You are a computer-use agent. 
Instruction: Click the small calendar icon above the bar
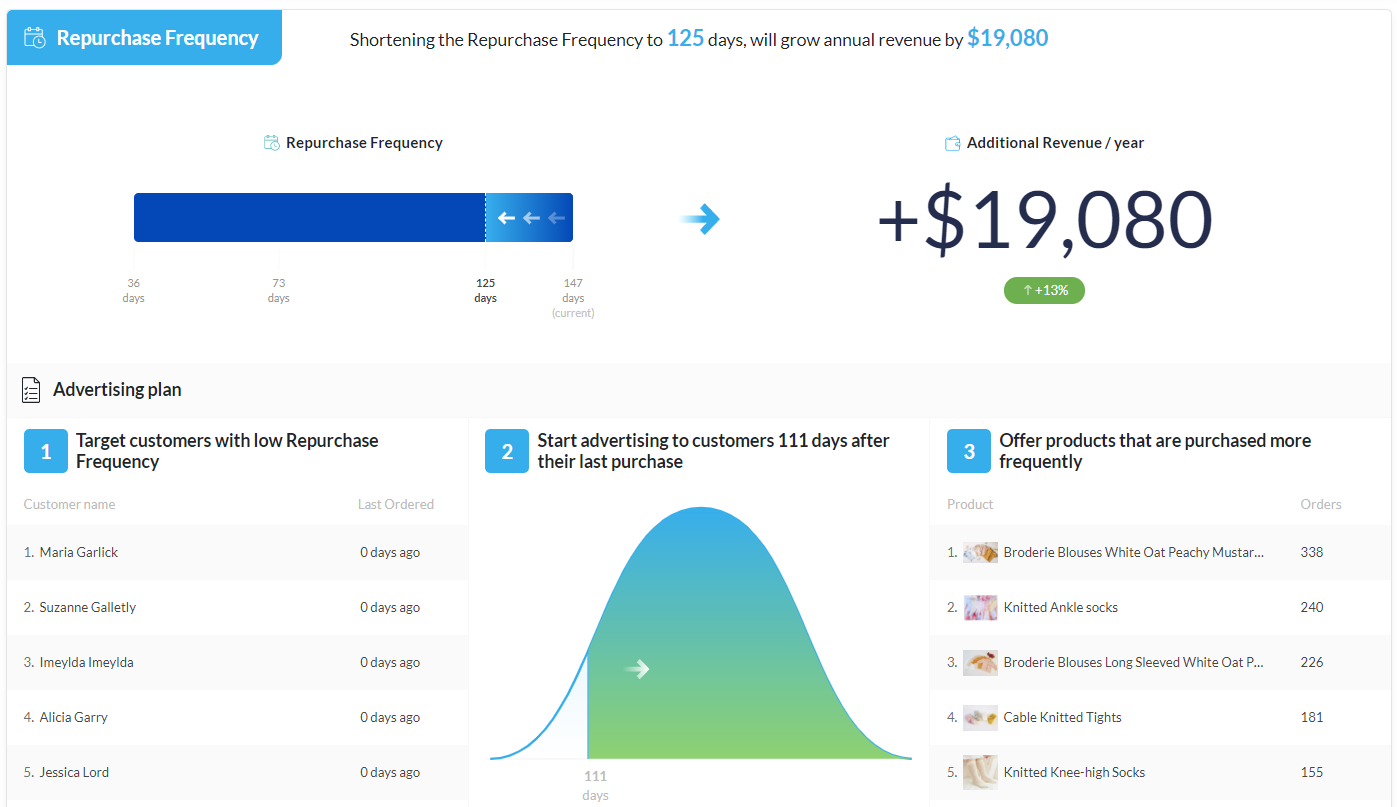tap(272, 143)
